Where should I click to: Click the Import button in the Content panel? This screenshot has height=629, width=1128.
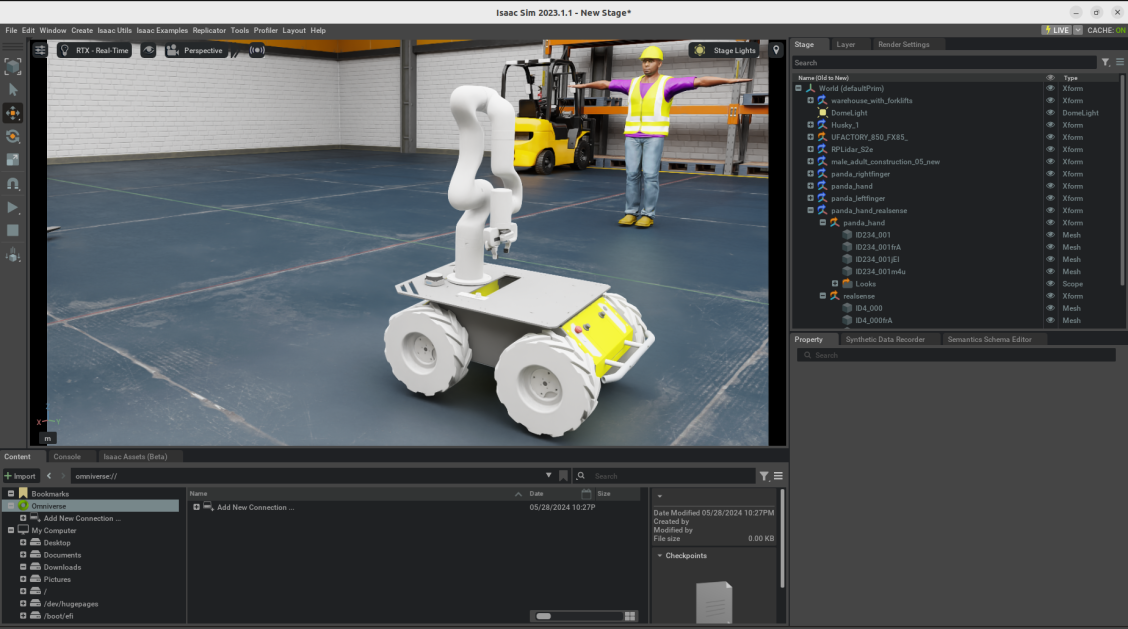21,475
